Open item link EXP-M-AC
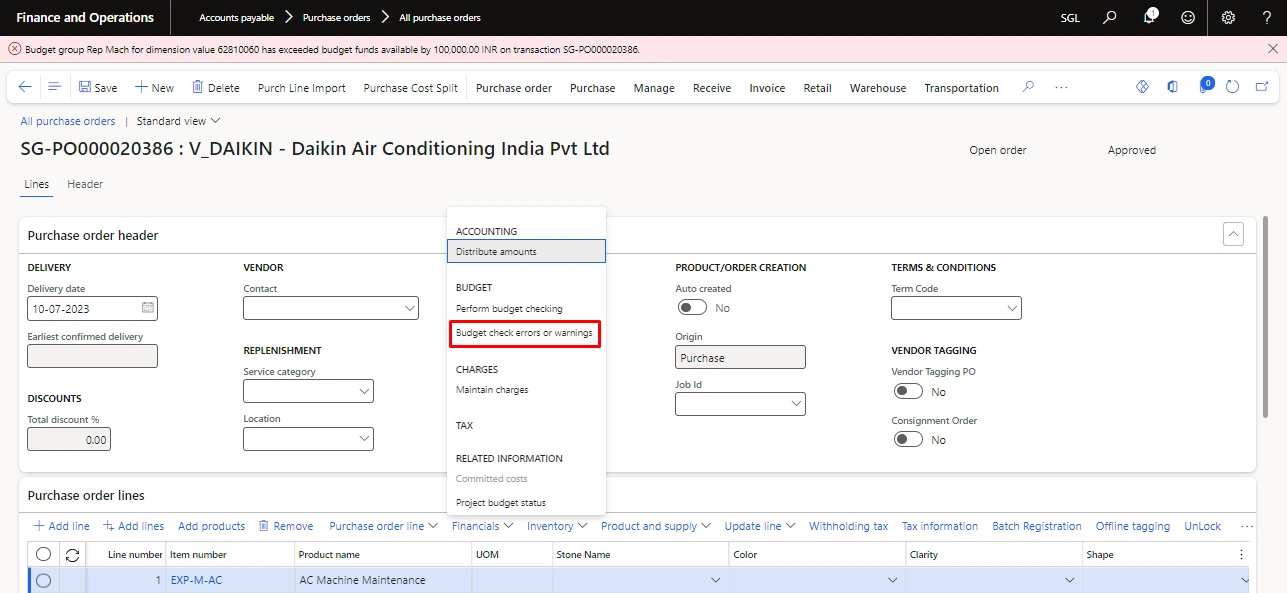This screenshot has height=593, width=1287. point(196,580)
